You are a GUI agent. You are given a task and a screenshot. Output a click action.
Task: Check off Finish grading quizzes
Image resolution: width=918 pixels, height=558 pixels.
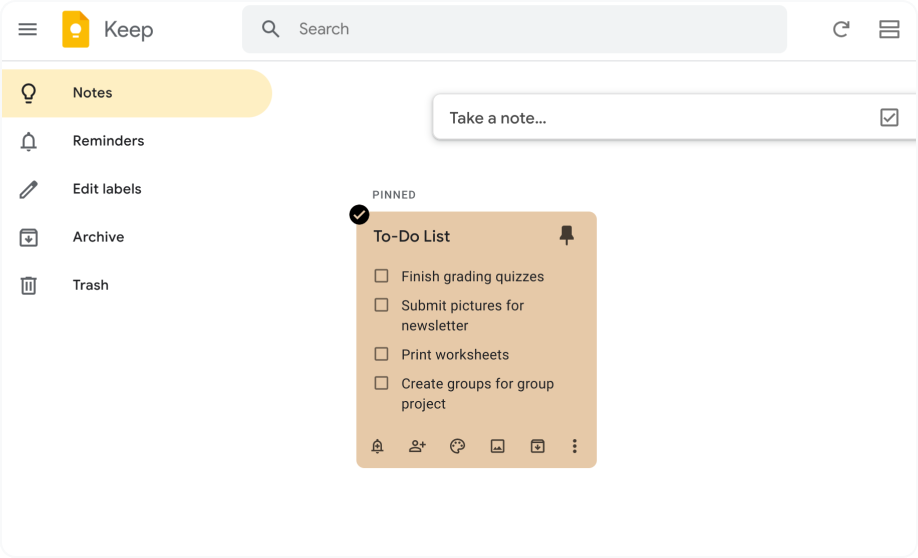[x=381, y=276]
